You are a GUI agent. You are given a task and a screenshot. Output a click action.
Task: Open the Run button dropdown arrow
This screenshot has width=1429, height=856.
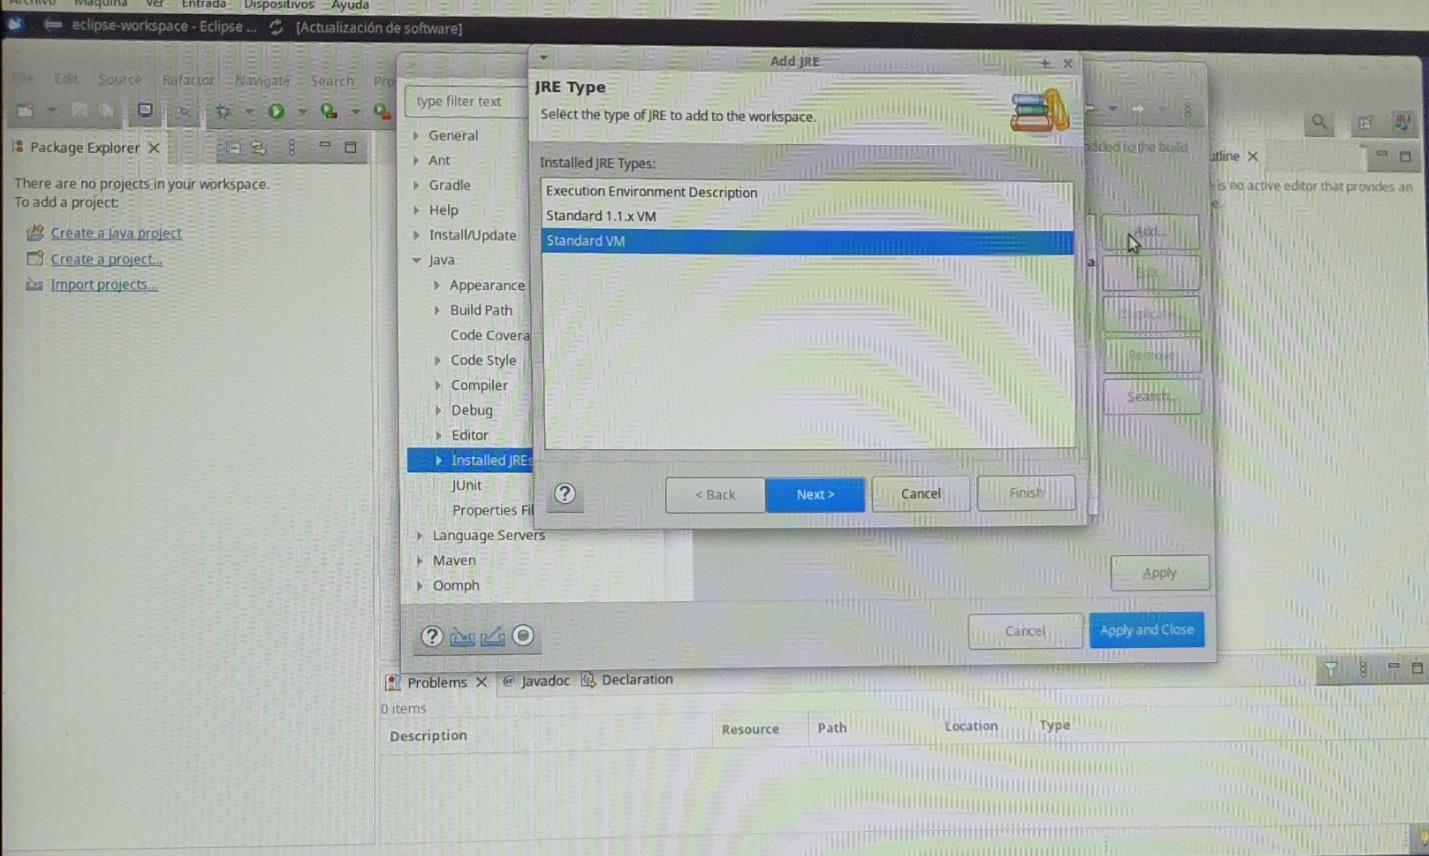coord(302,112)
